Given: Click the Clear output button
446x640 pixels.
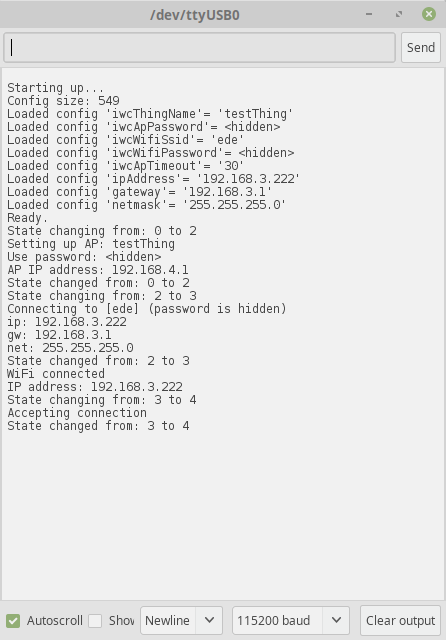Looking at the screenshot, I should (x=400, y=620).
